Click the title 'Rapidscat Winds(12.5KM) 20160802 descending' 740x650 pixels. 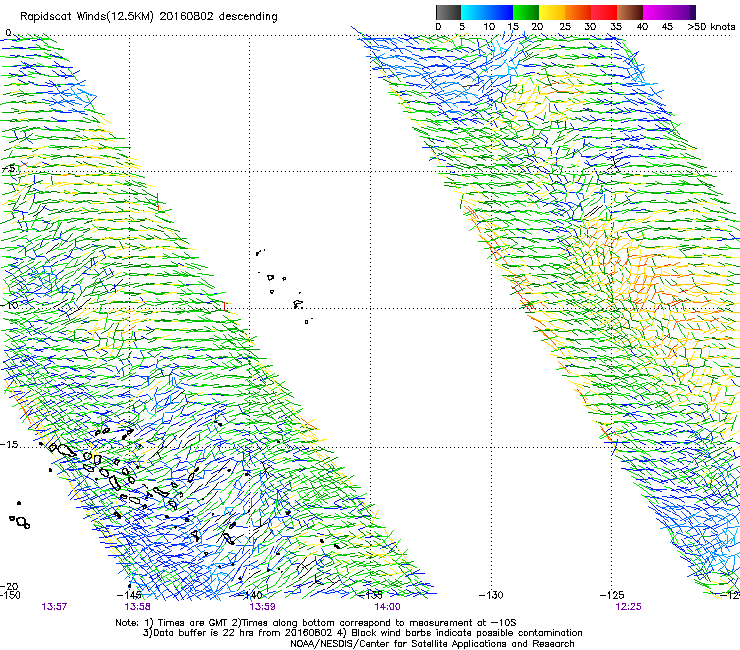149,16
